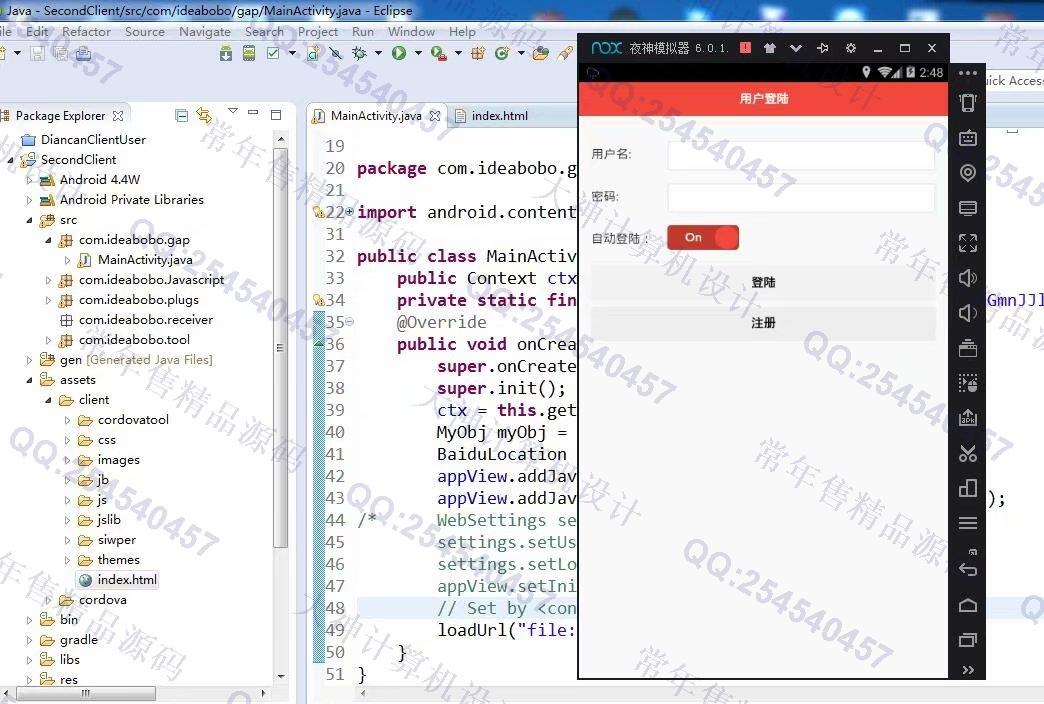Expand the gen Generated Java Files node
Screen dimensions: 1044x704
(x=29, y=360)
